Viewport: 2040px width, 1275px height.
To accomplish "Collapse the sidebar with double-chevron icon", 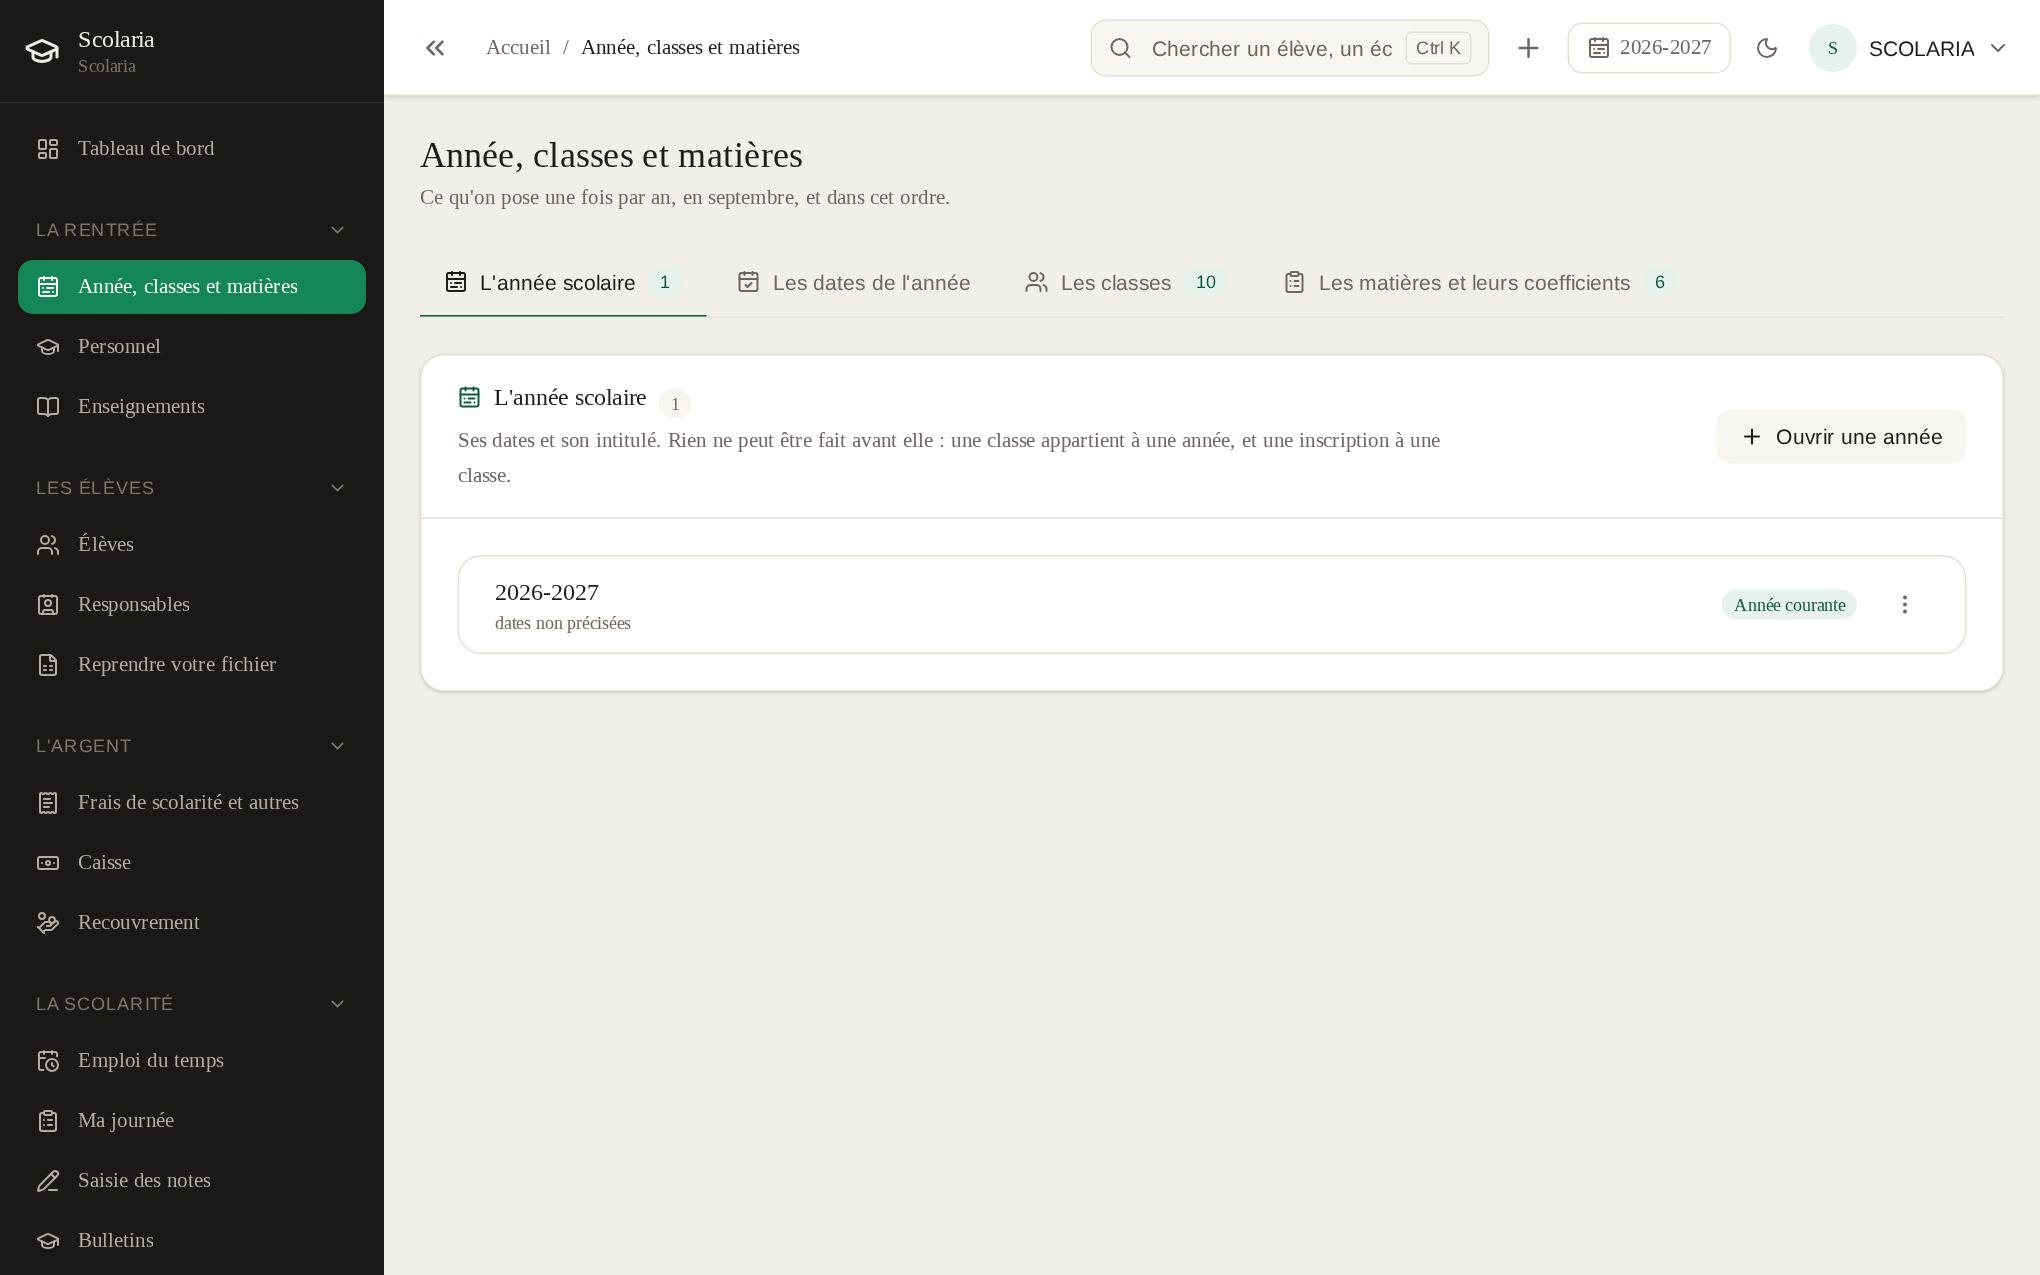I will pyautogui.click(x=435, y=48).
